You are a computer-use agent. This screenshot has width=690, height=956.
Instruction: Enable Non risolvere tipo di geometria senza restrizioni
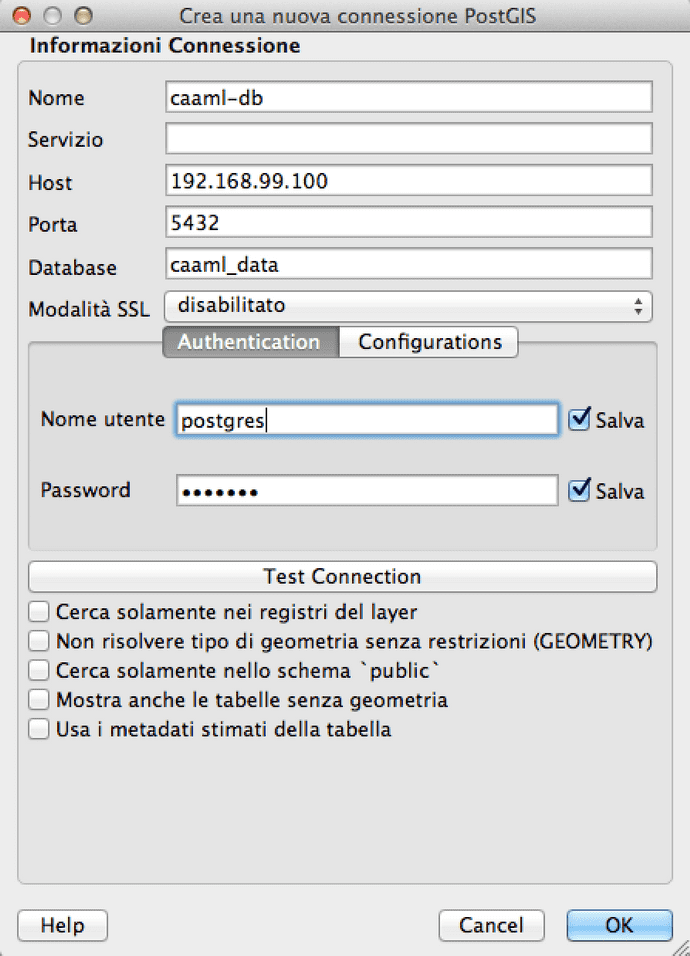tap(38, 640)
